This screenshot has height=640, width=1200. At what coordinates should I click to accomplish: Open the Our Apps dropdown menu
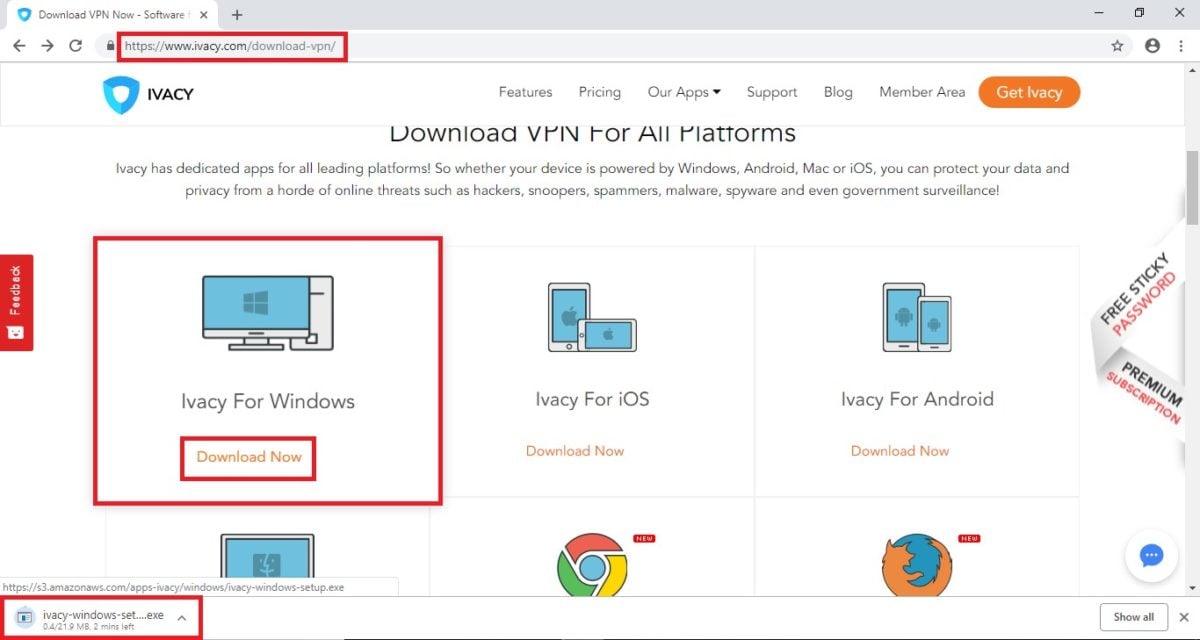[x=684, y=92]
